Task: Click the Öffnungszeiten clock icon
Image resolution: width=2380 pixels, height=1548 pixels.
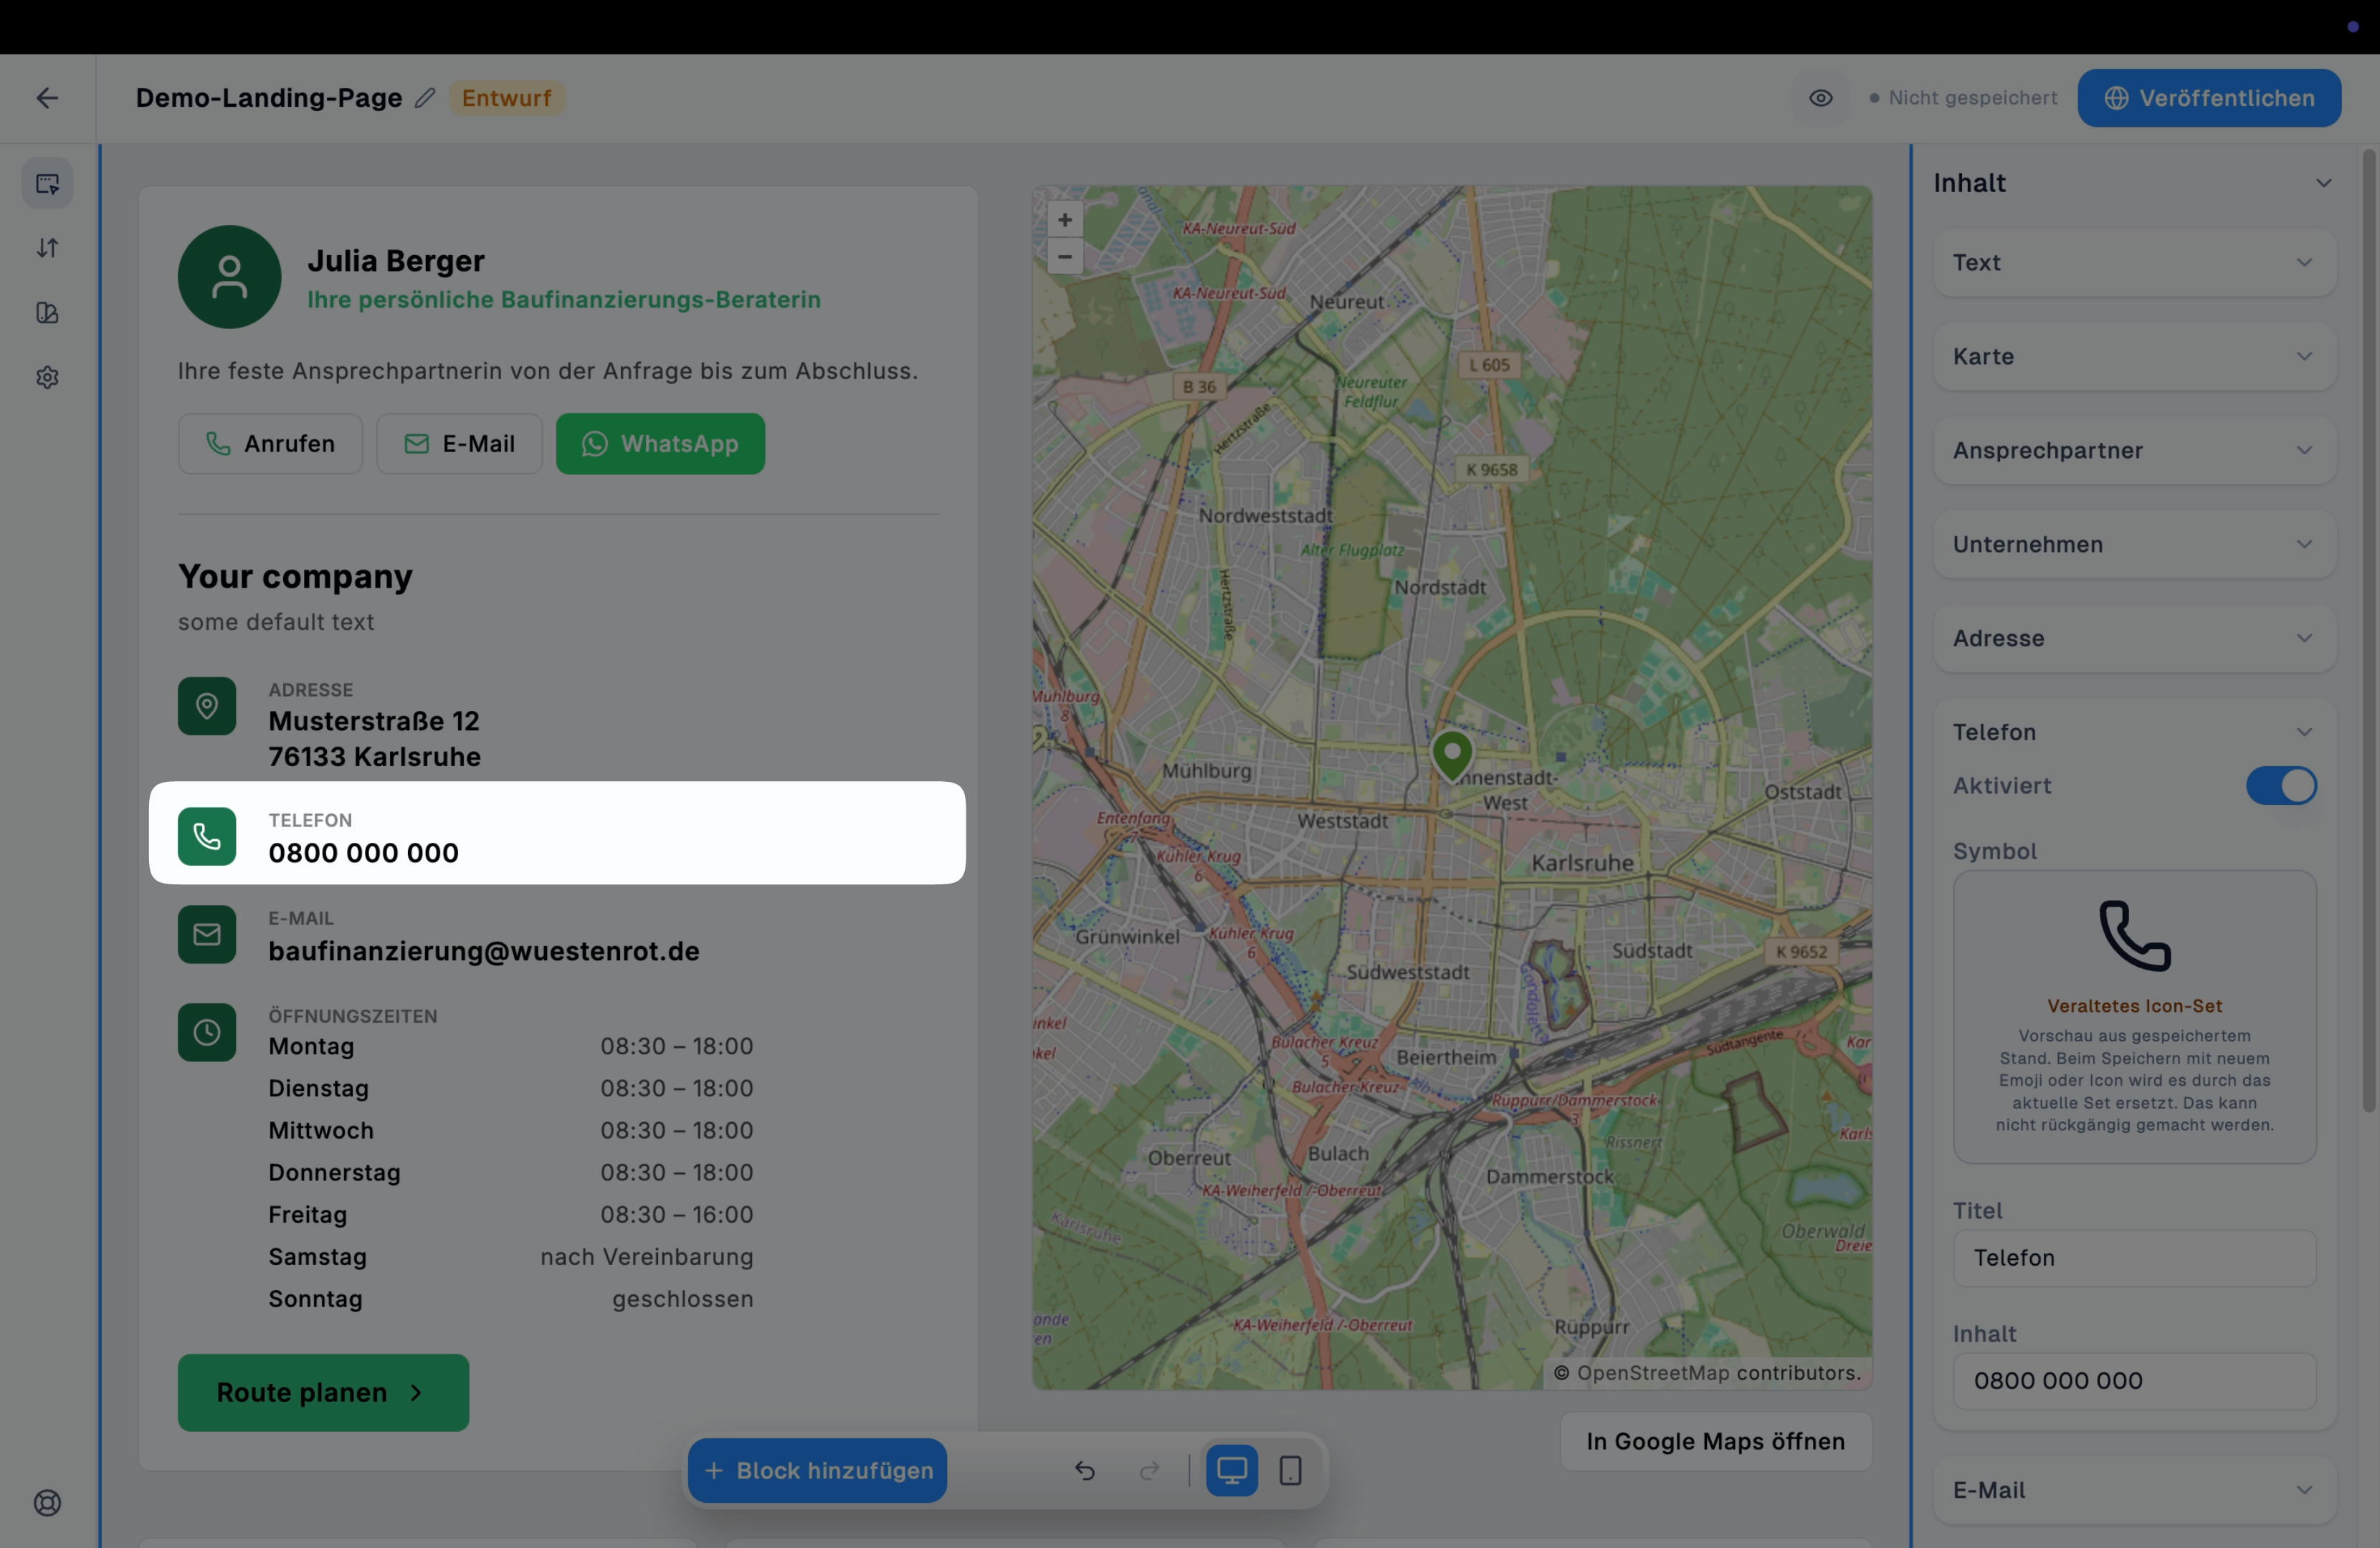Action: click(x=207, y=1033)
